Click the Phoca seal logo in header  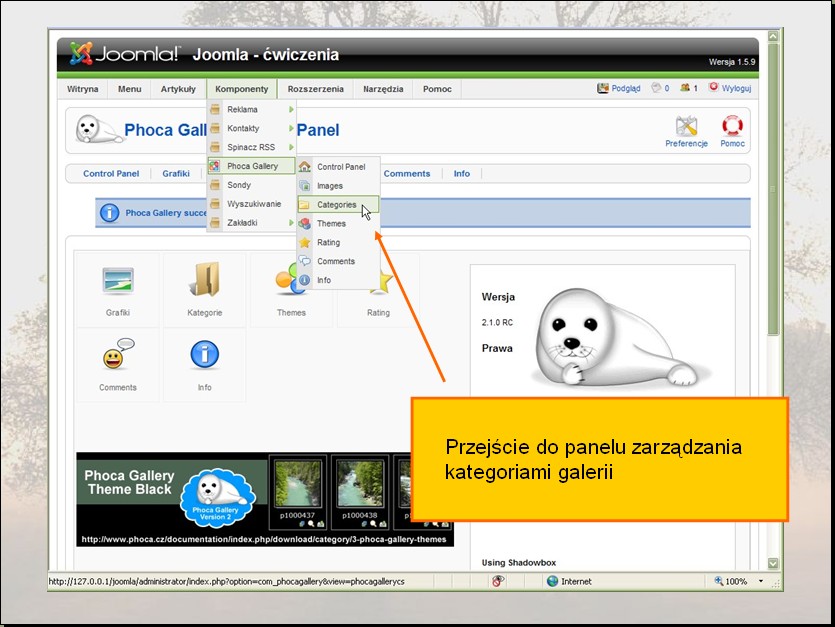tap(99, 129)
